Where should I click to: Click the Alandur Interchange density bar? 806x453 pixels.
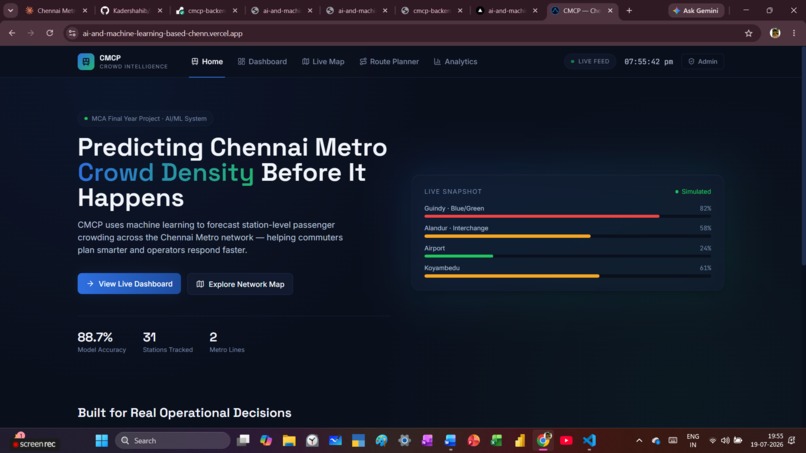pos(567,236)
